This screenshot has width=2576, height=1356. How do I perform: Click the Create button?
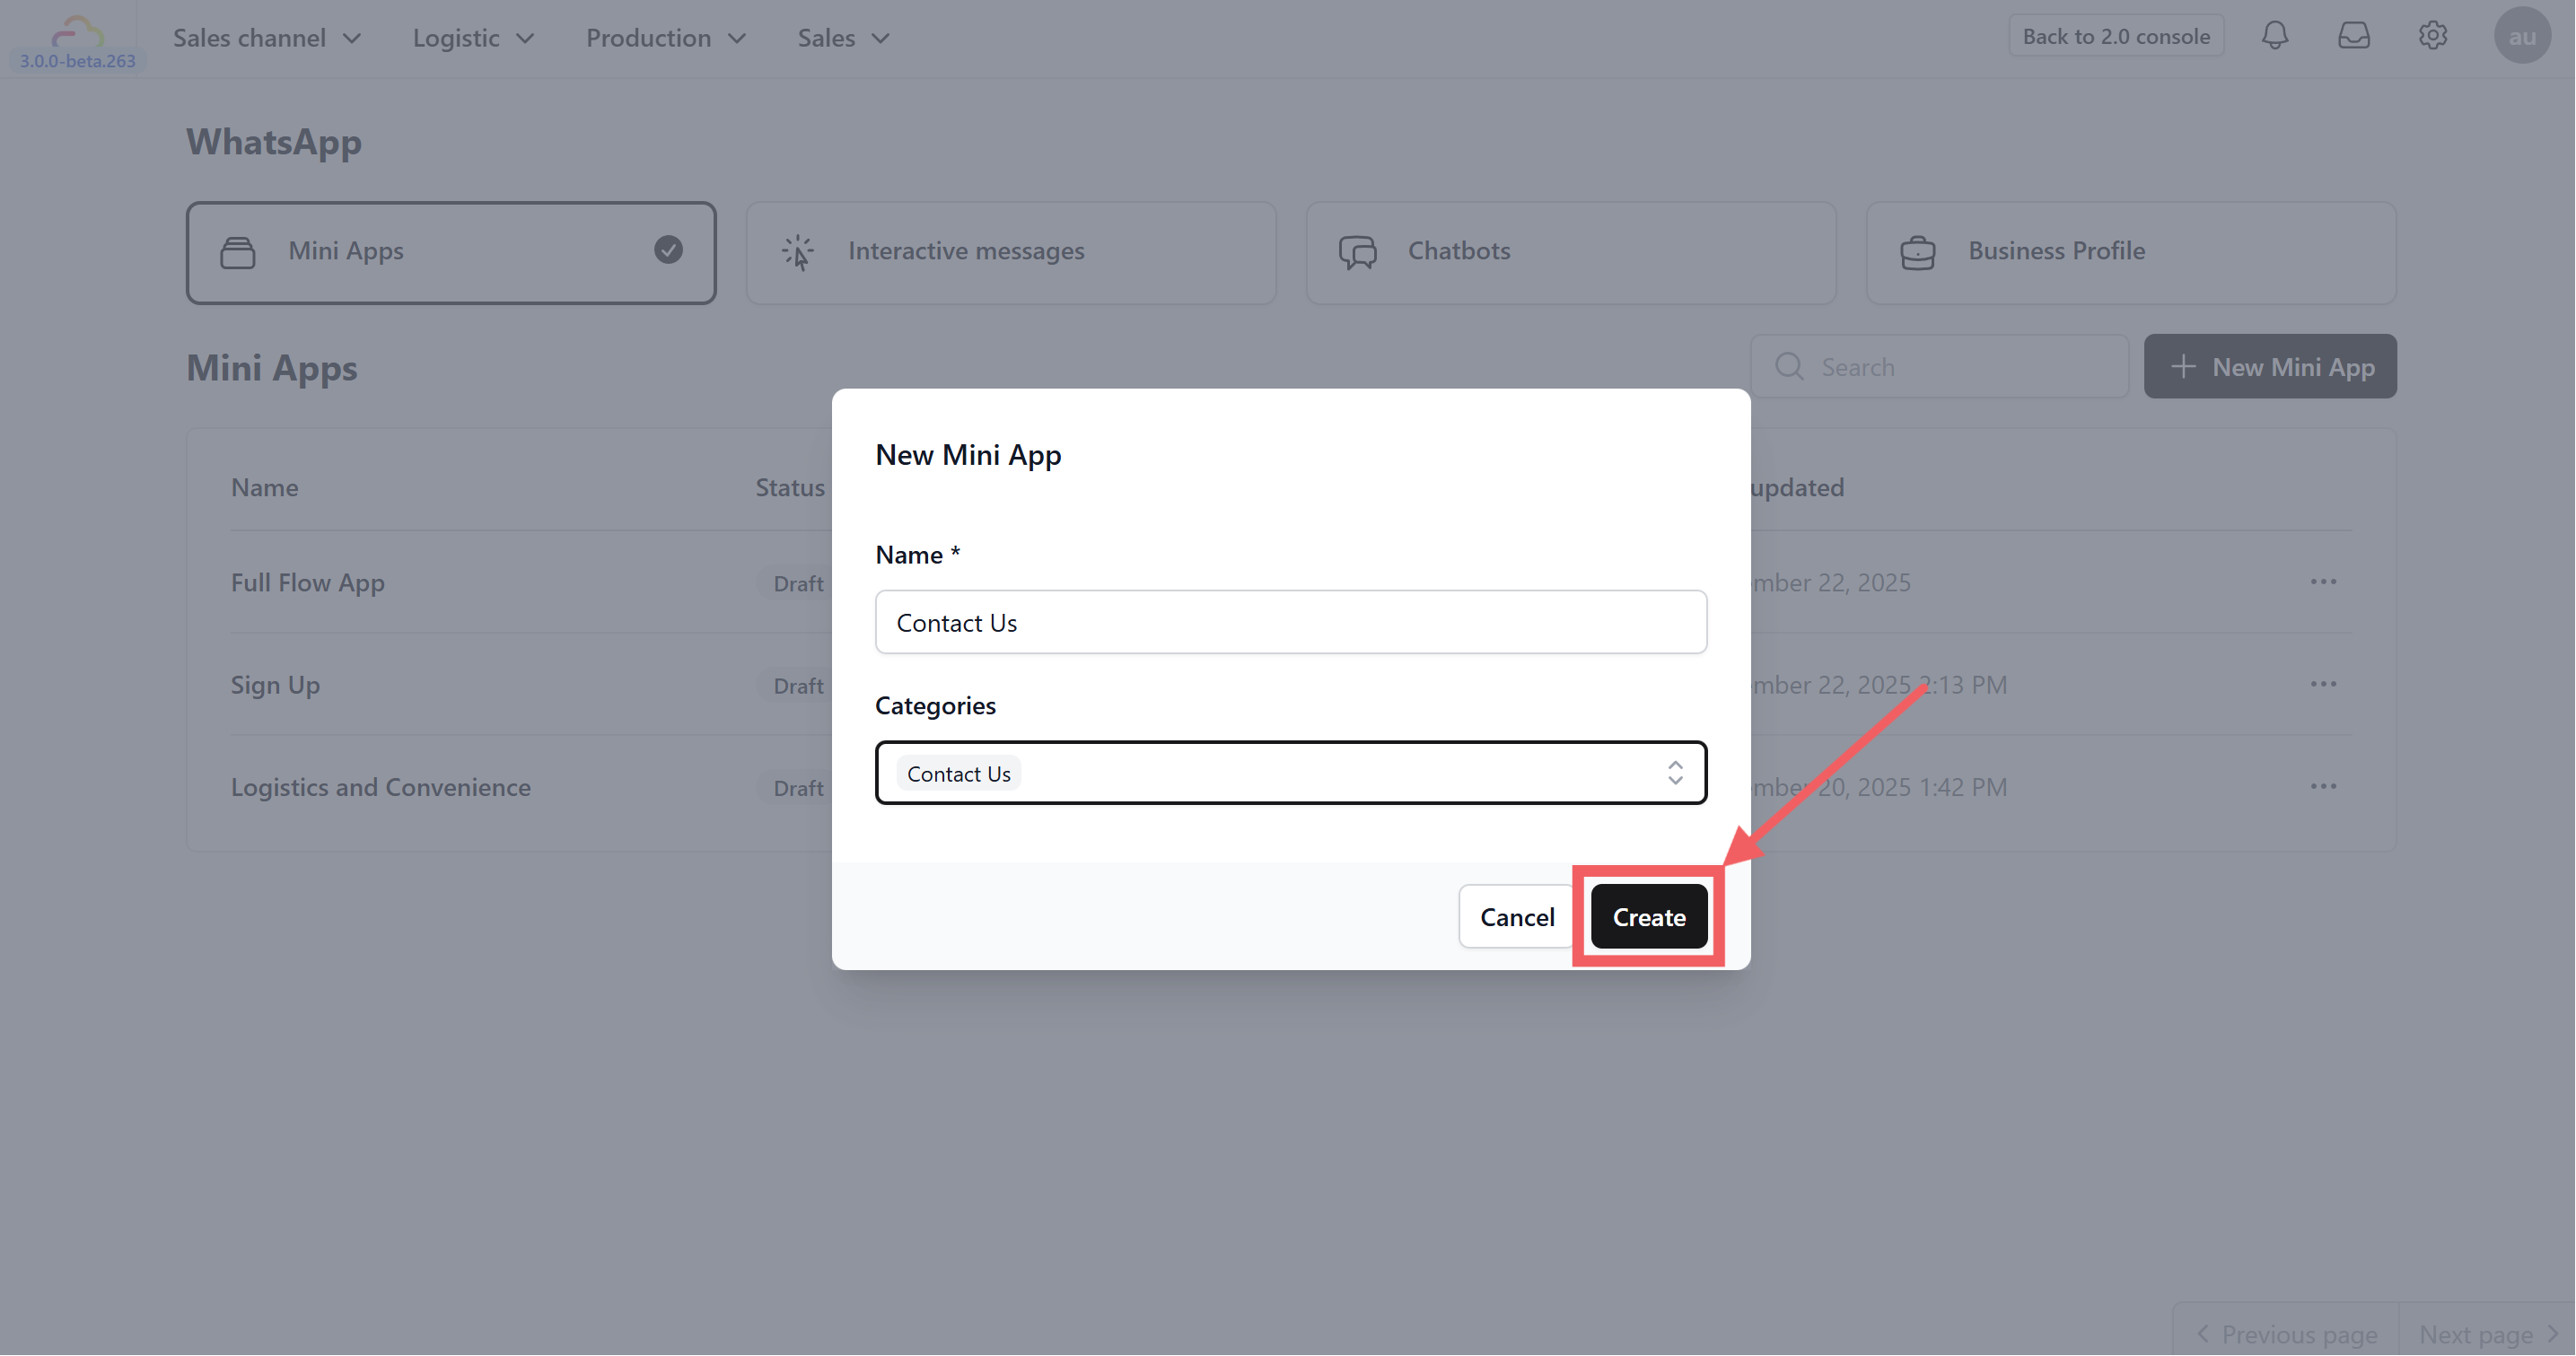(1648, 917)
